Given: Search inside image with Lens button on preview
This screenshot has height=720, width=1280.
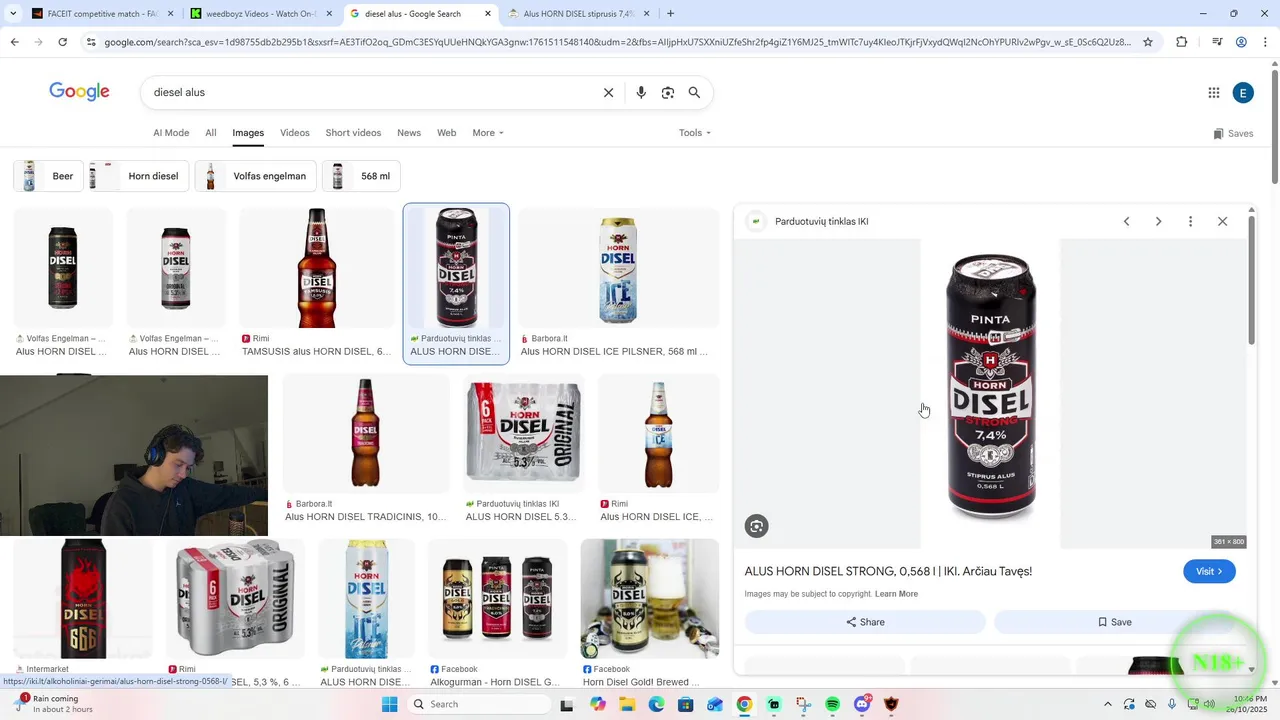Looking at the screenshot, I should click(757, 526).
